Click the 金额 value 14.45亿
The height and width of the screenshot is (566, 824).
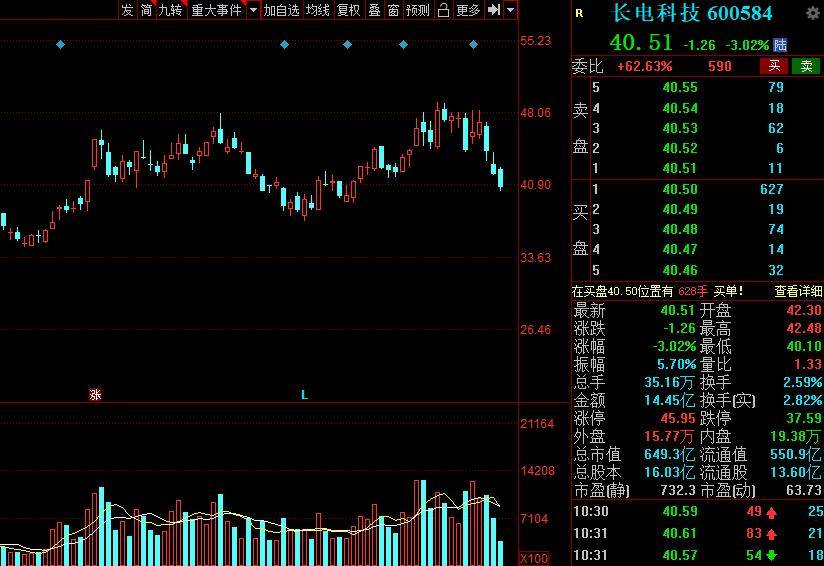670,400
